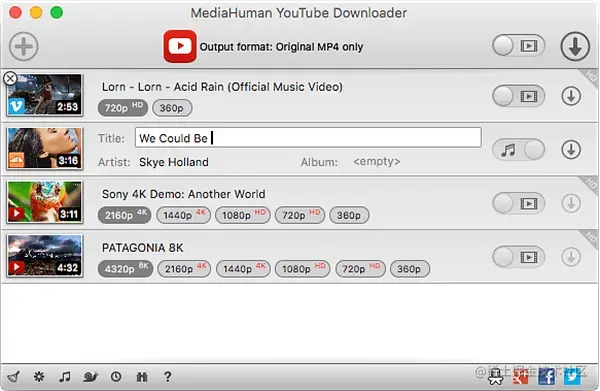Click the add URL plus button
600x391 pixels.
(x=24, y=47)
